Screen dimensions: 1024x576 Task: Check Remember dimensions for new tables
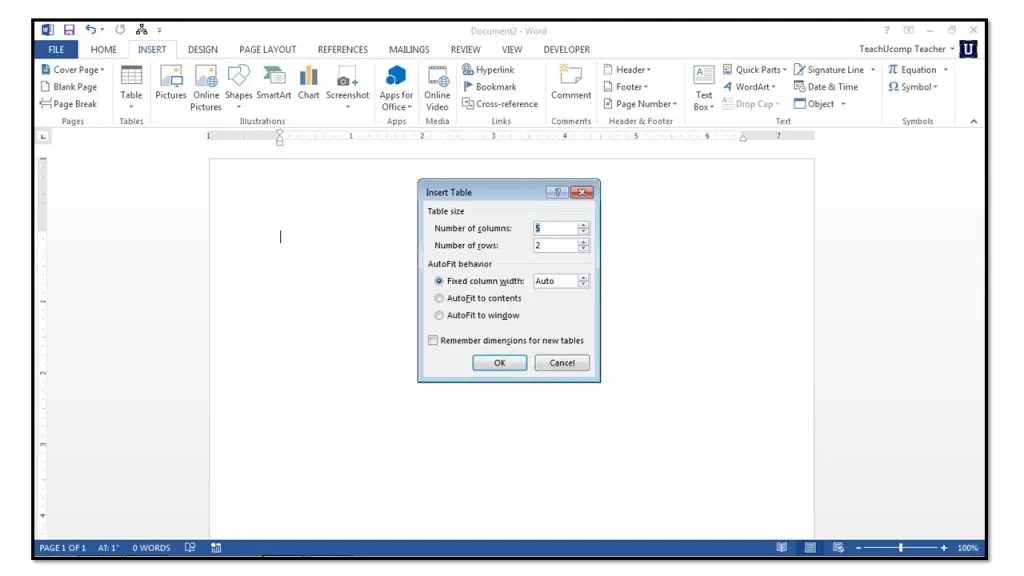pyautogui.click(x=433, y=340)
